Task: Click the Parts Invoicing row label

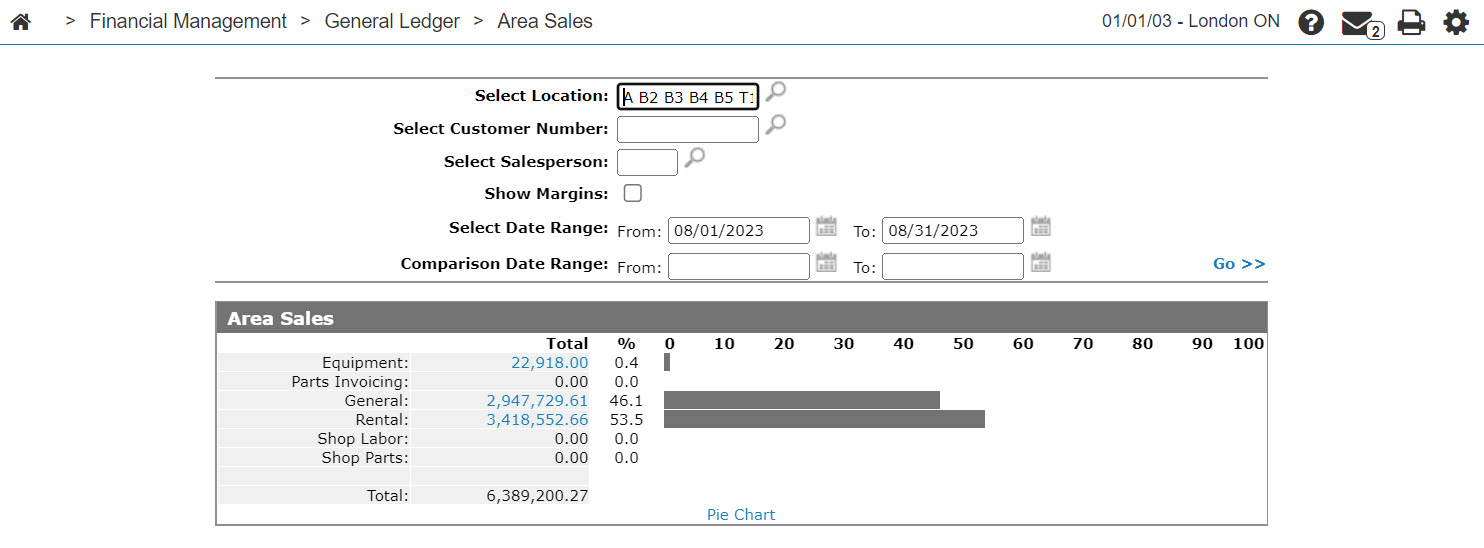Action: click(x=350, y=382)
